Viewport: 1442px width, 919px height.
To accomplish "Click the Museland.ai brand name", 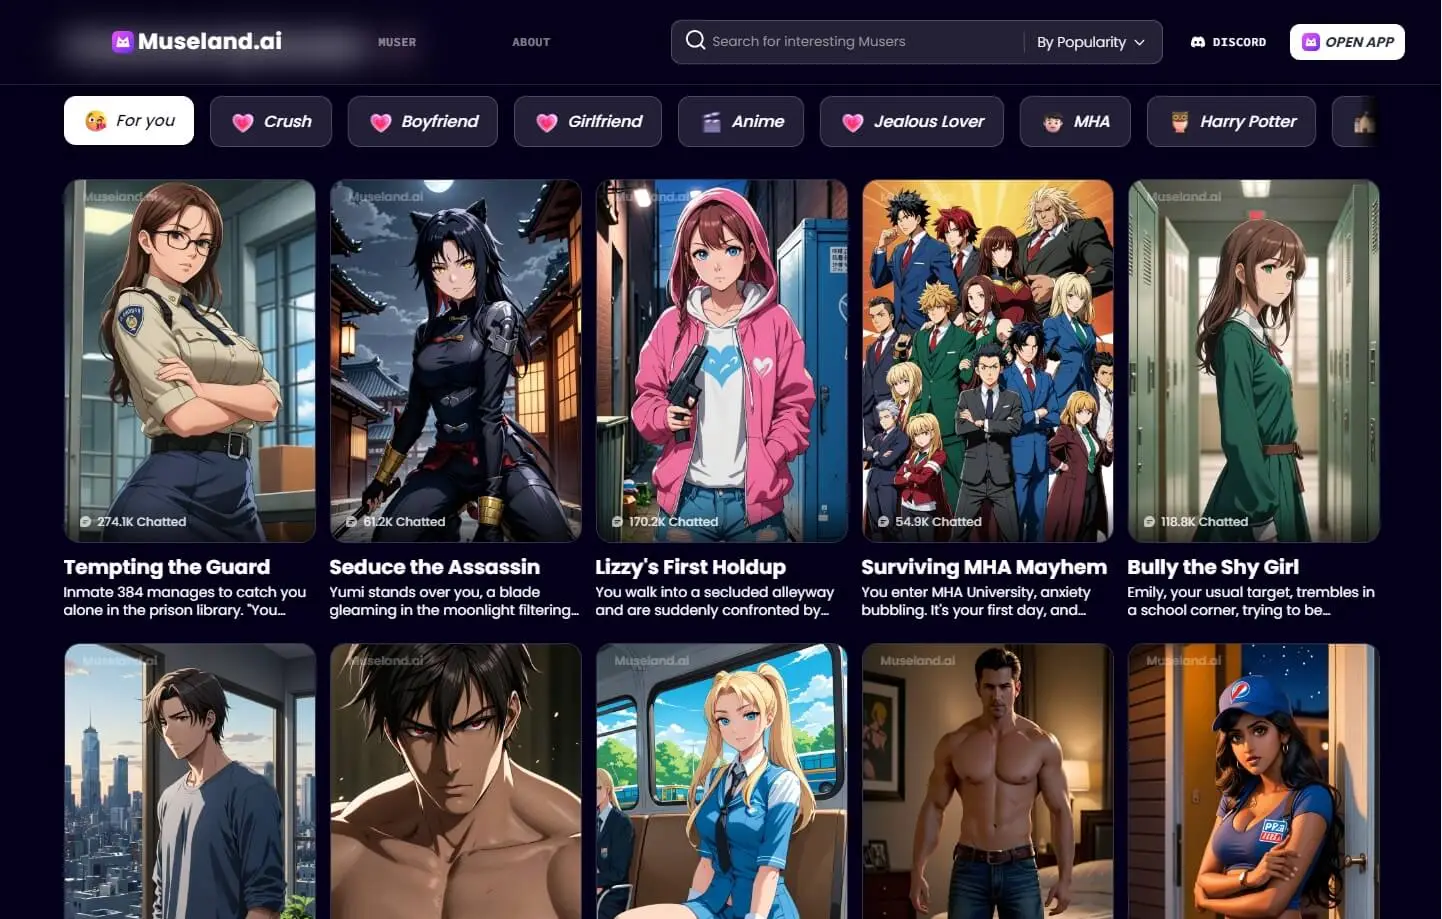I will [210, 41].
